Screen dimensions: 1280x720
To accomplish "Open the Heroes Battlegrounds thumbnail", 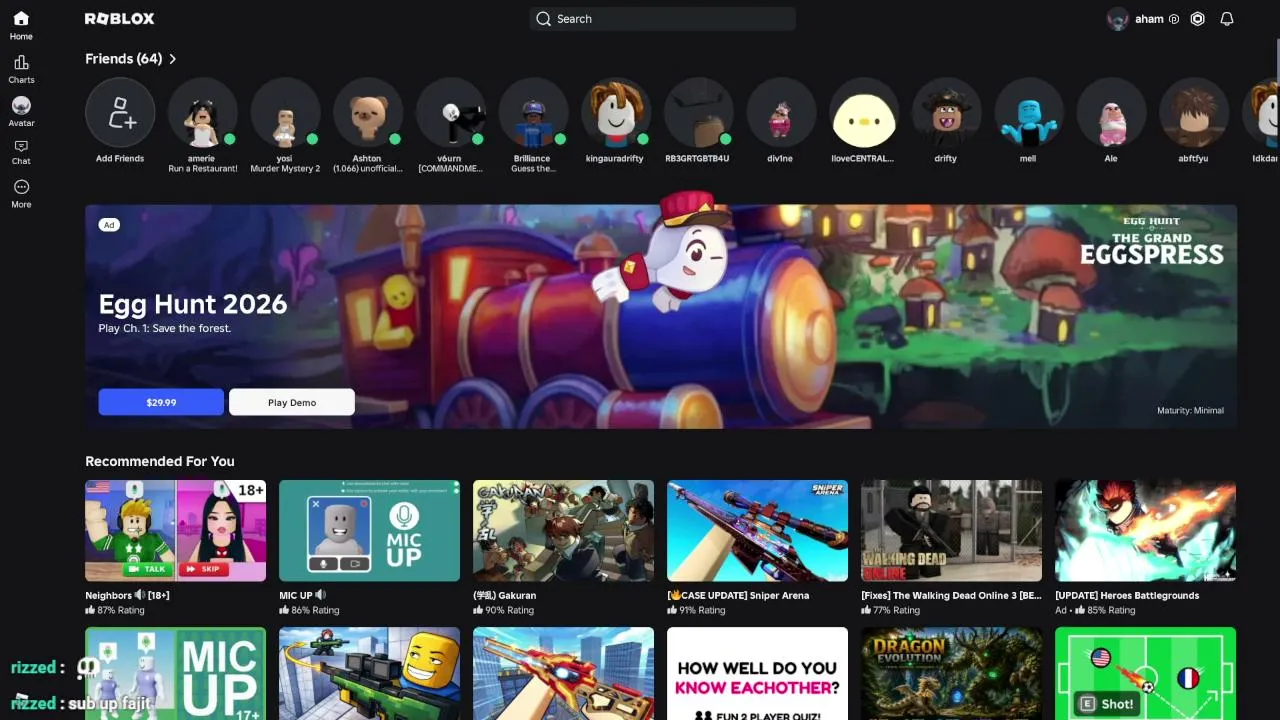I will tap(1146, 531).
